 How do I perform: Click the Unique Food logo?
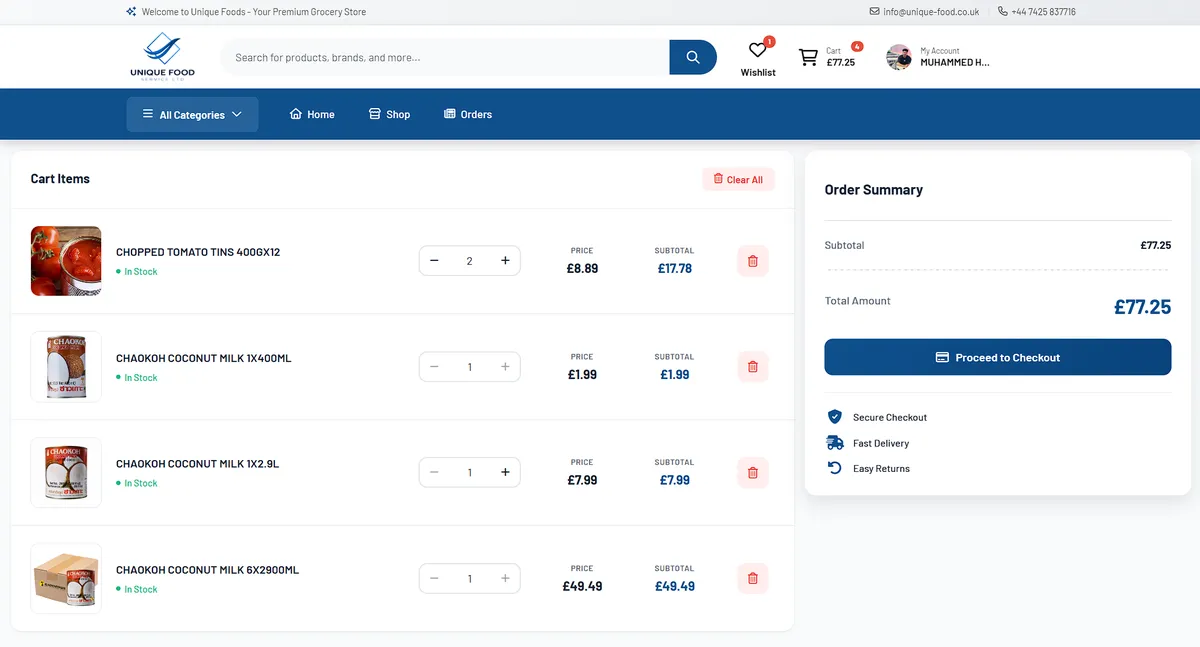(x=162, y=56)
